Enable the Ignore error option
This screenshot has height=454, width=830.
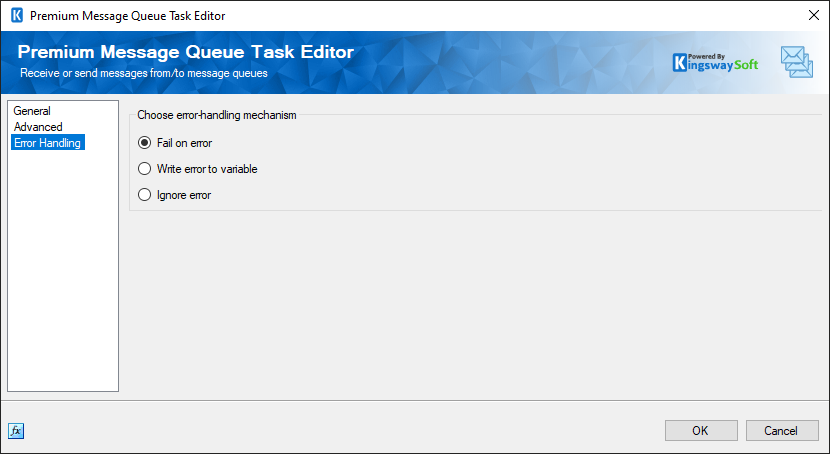145,195
